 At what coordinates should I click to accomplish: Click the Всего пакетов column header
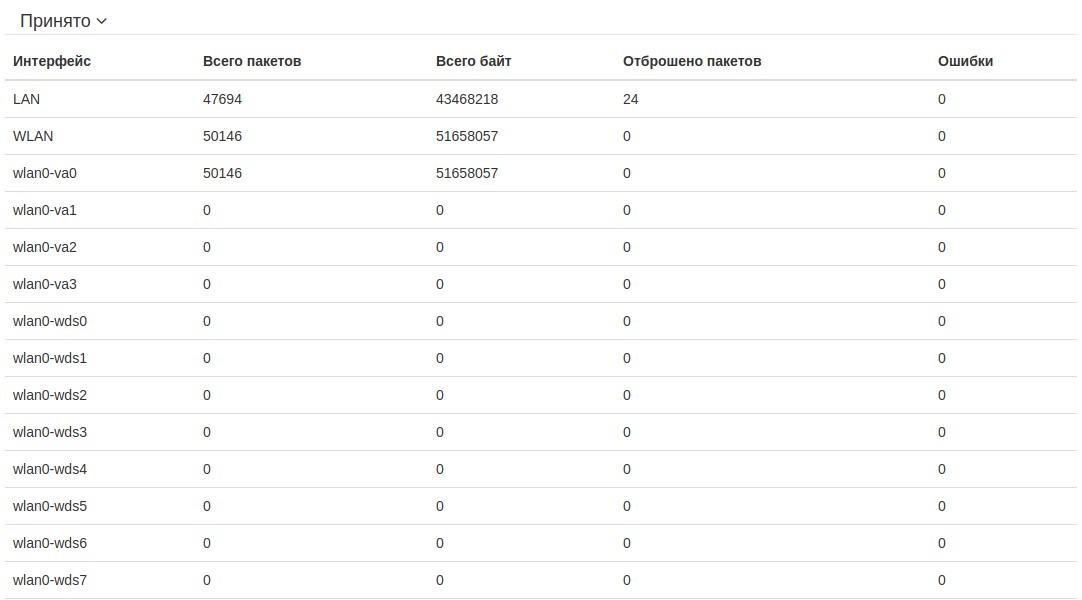tap(252, 61)
